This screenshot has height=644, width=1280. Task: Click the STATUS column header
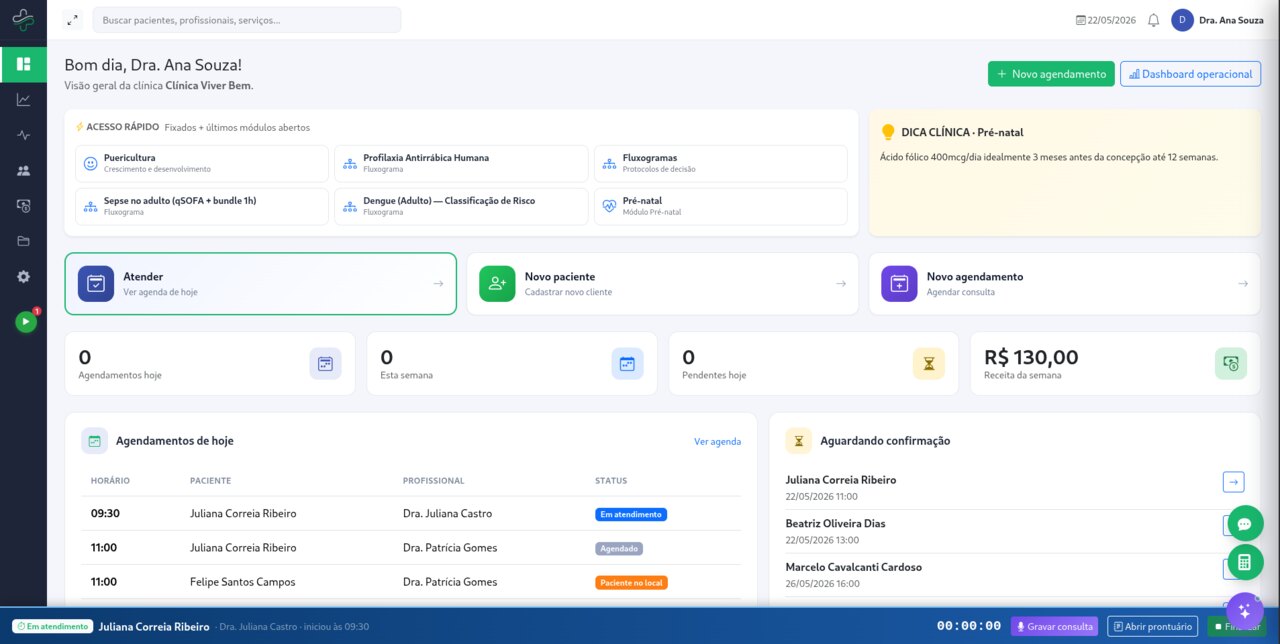pos(611,481)
